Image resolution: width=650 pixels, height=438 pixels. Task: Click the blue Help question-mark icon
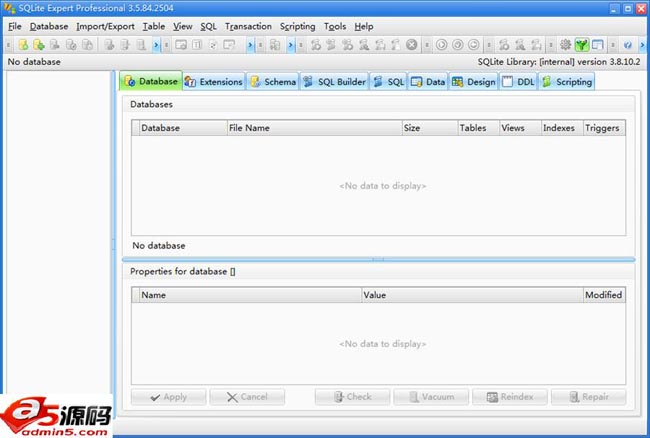pos(628,45)
